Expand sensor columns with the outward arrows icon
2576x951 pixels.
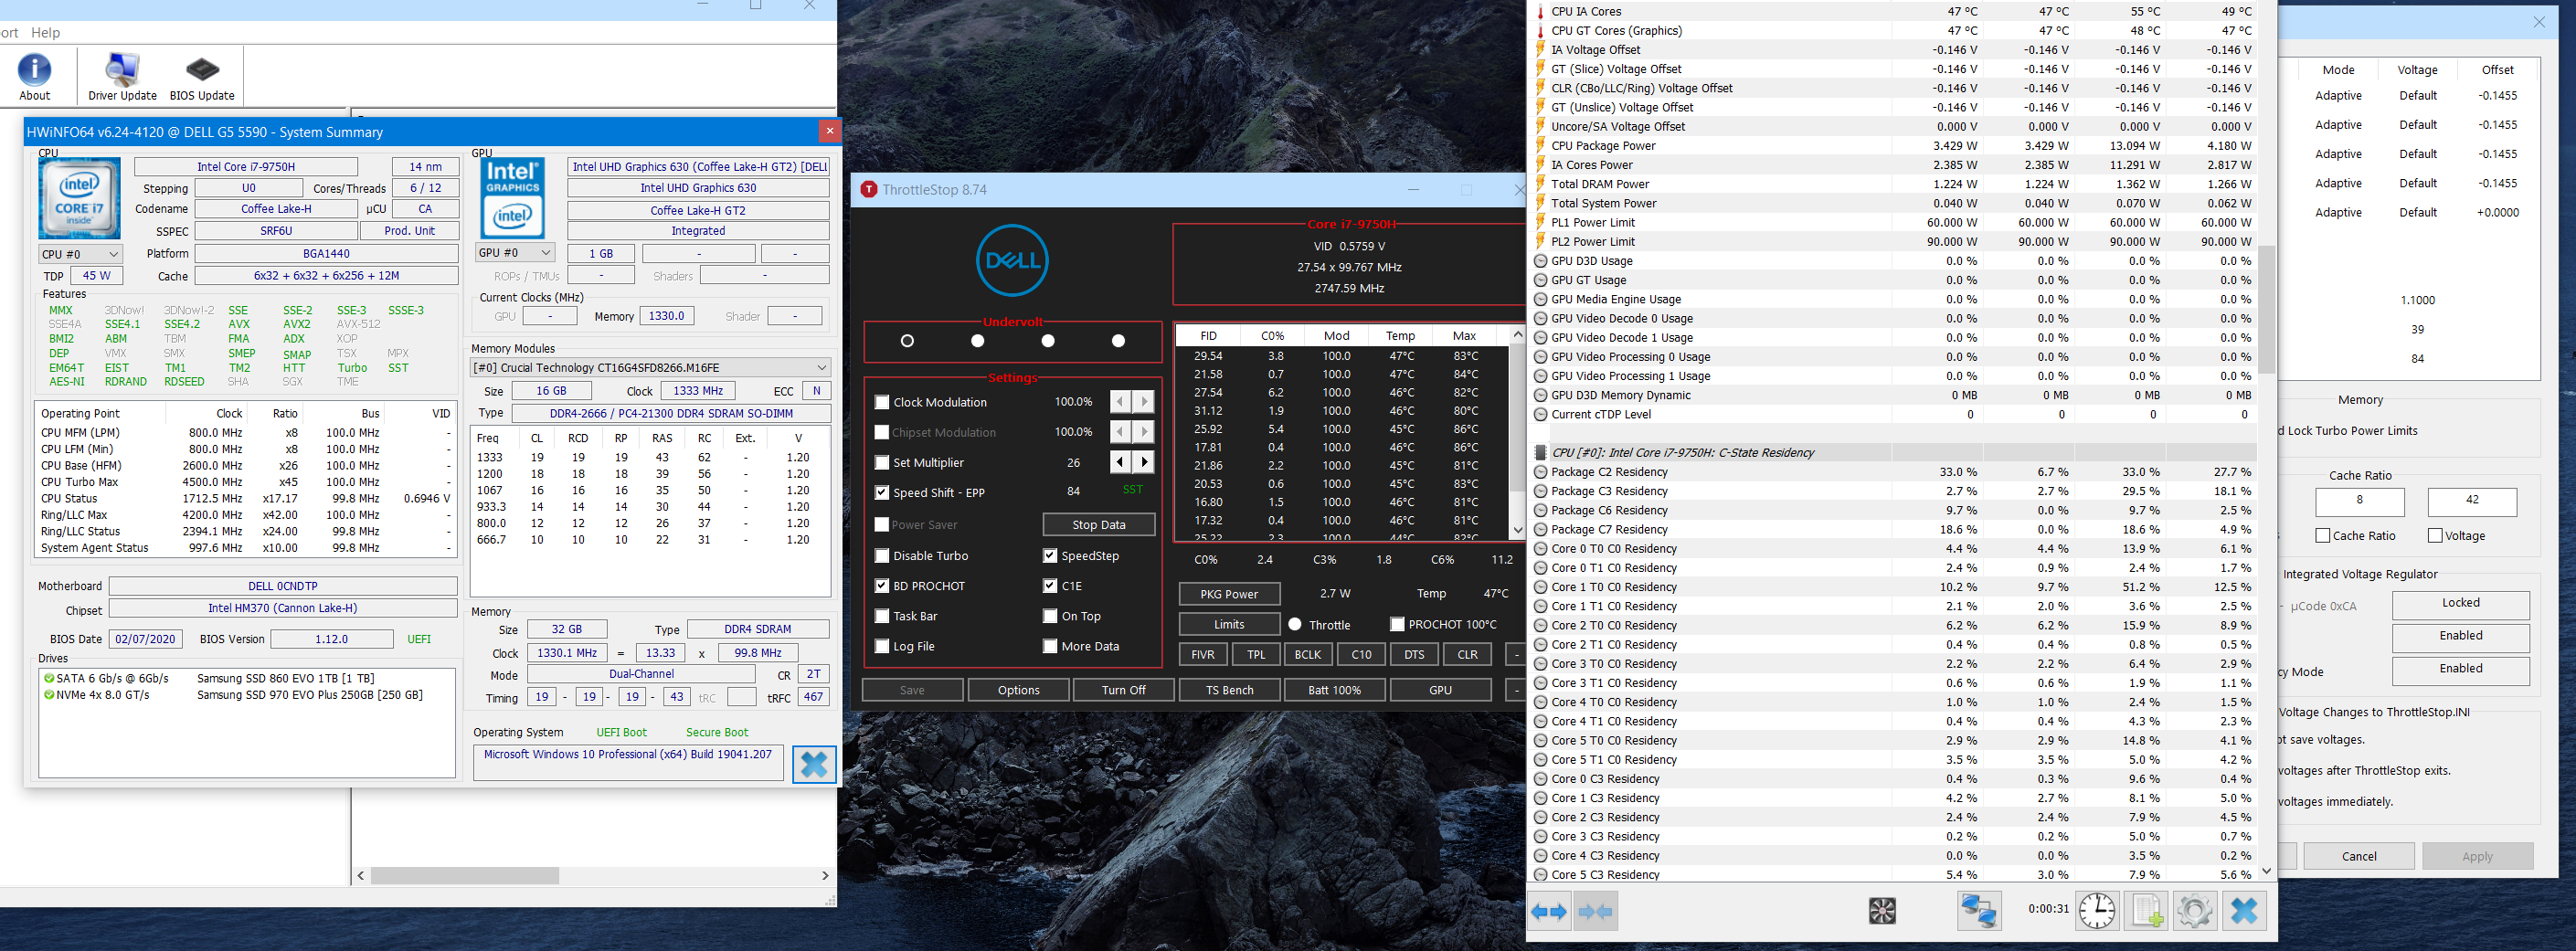pos(1549,911)
